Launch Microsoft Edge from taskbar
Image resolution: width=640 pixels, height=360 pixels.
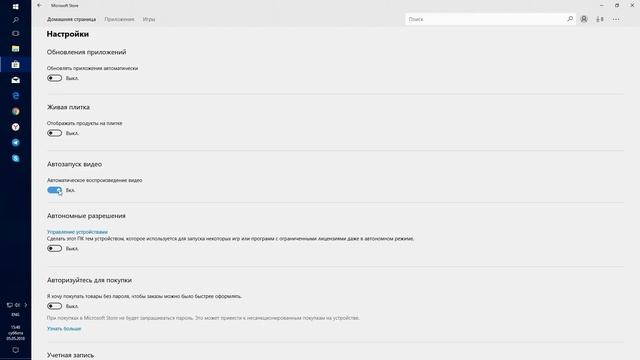point(16,96)
